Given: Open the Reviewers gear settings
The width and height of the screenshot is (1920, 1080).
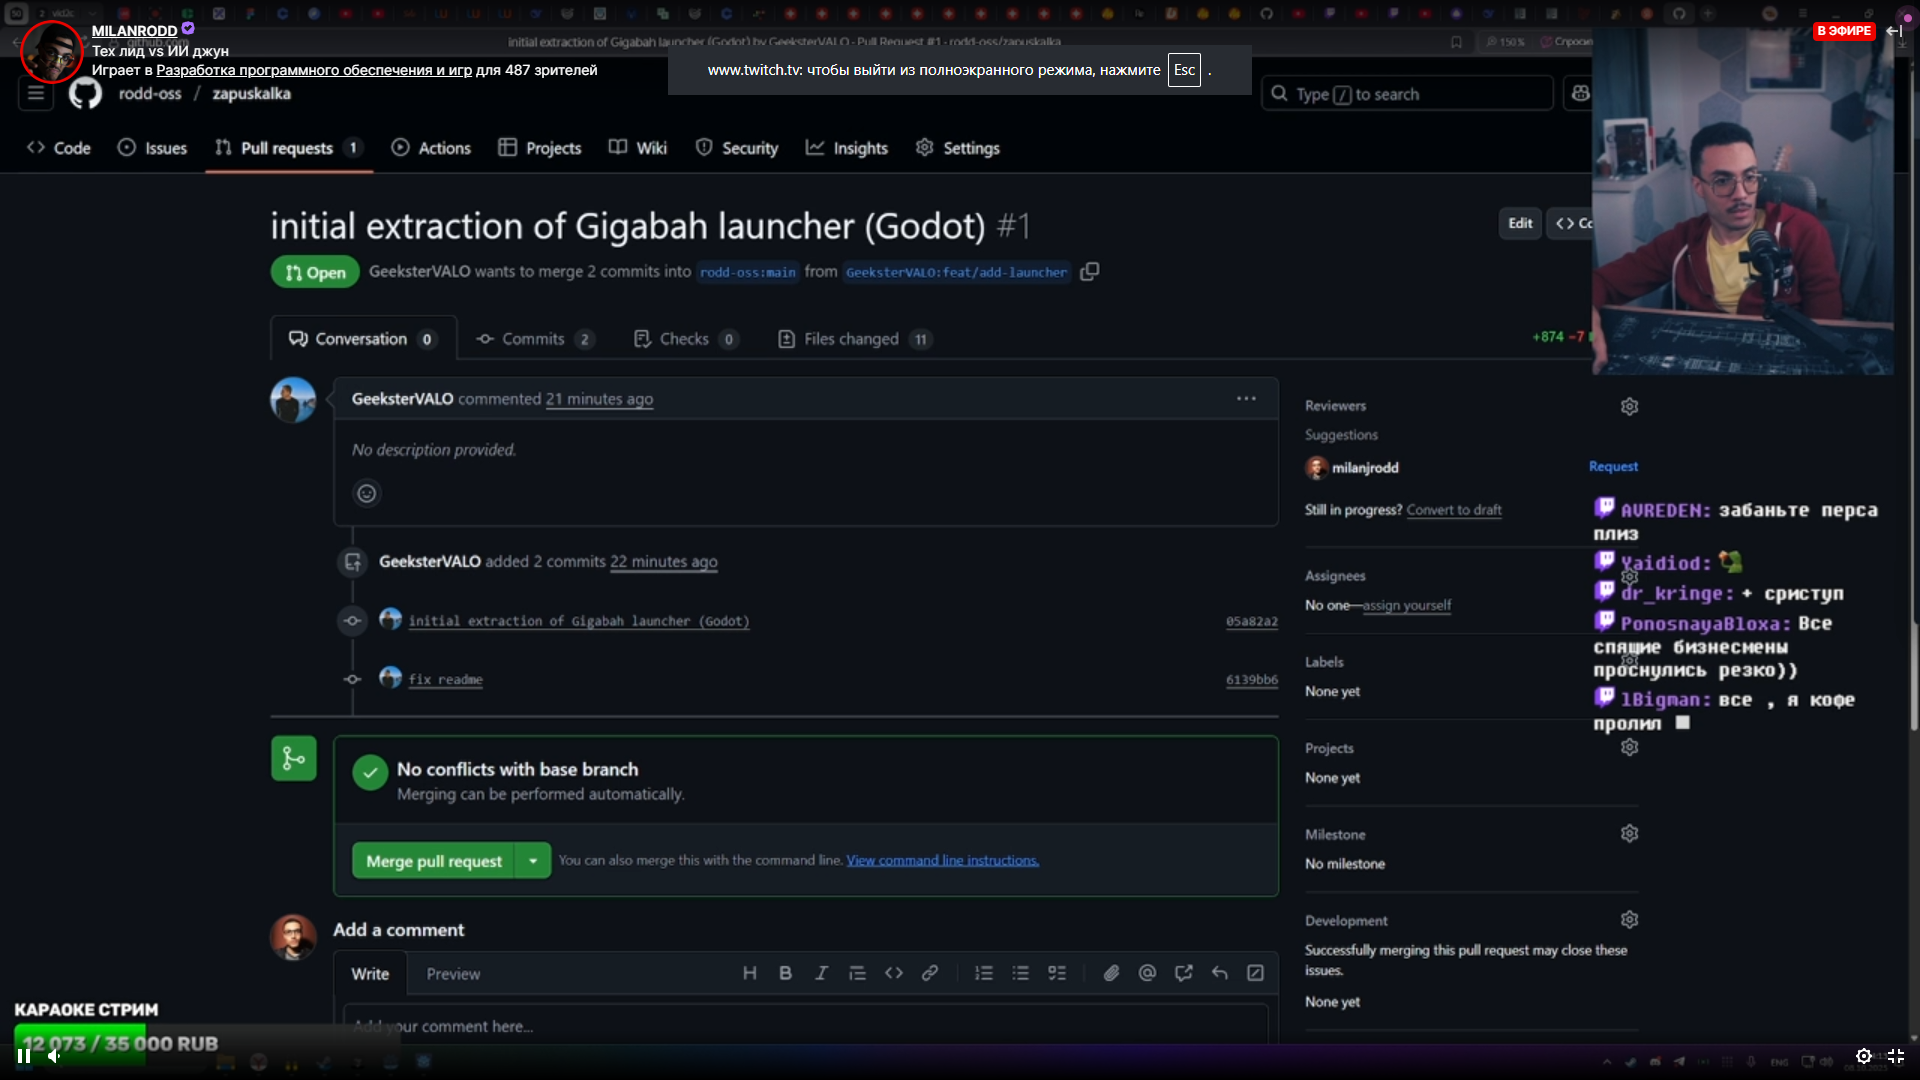Looking at the screenshot, I should [1629, 406].
